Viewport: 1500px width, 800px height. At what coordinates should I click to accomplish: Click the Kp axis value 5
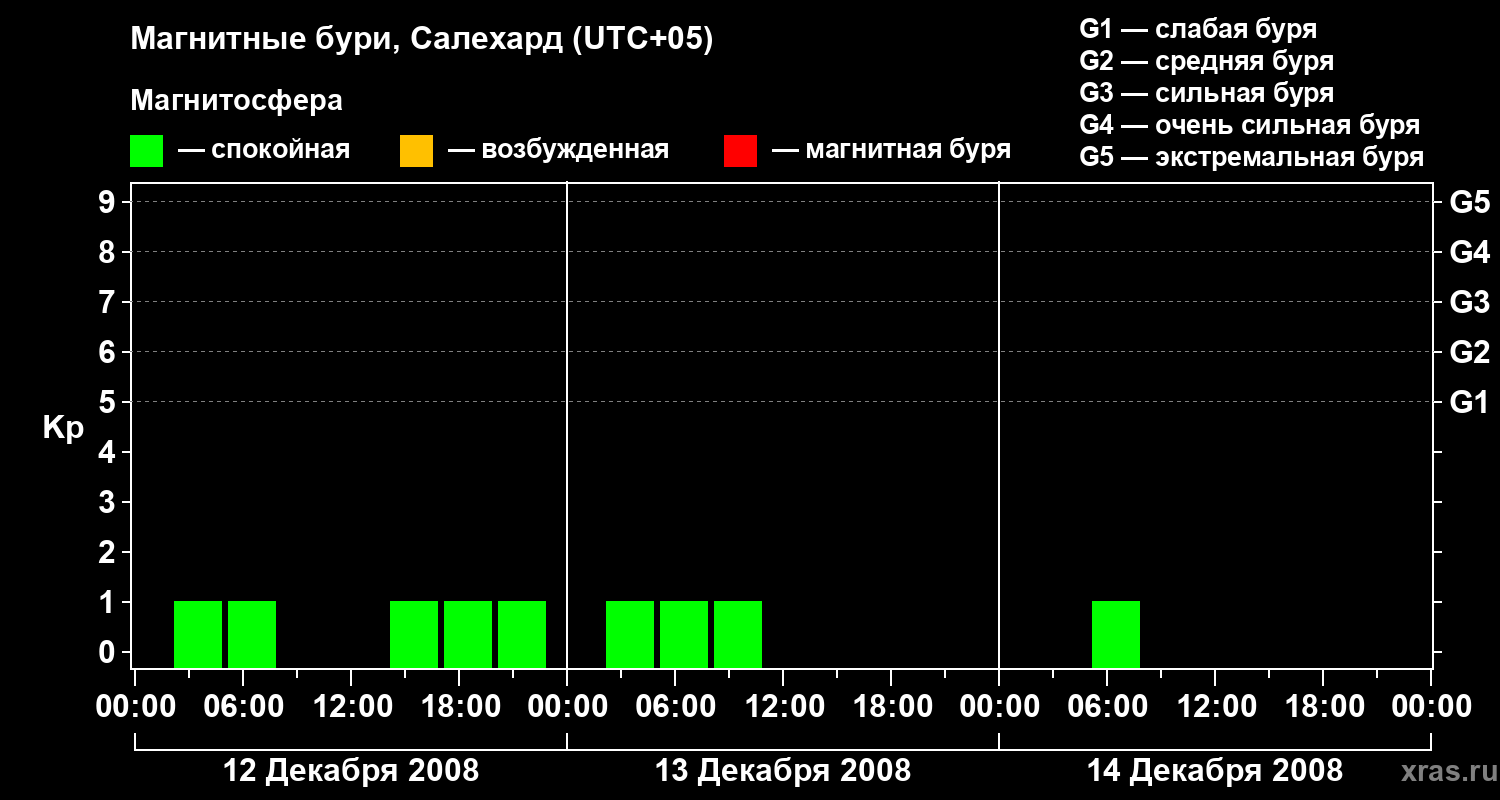[109, 402]
